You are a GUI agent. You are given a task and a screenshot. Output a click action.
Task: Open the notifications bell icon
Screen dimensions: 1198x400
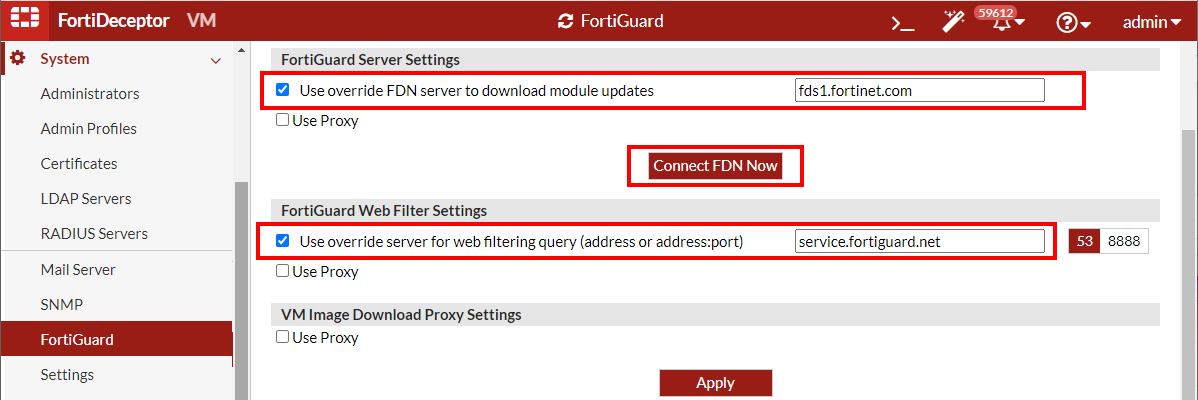tap(1003, 23)
